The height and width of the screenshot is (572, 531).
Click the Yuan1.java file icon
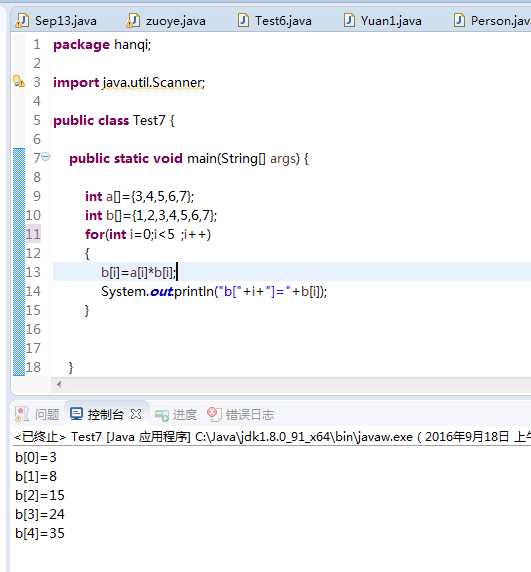(349, 20)
